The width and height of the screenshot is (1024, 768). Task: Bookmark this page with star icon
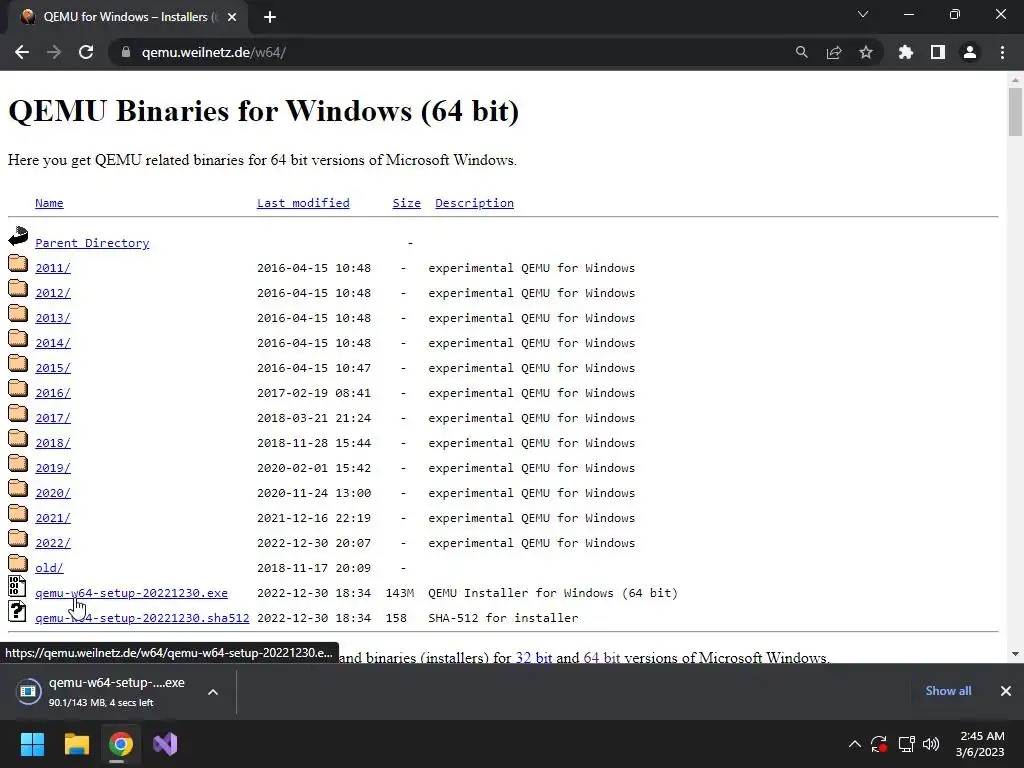[x=865, y=52]
